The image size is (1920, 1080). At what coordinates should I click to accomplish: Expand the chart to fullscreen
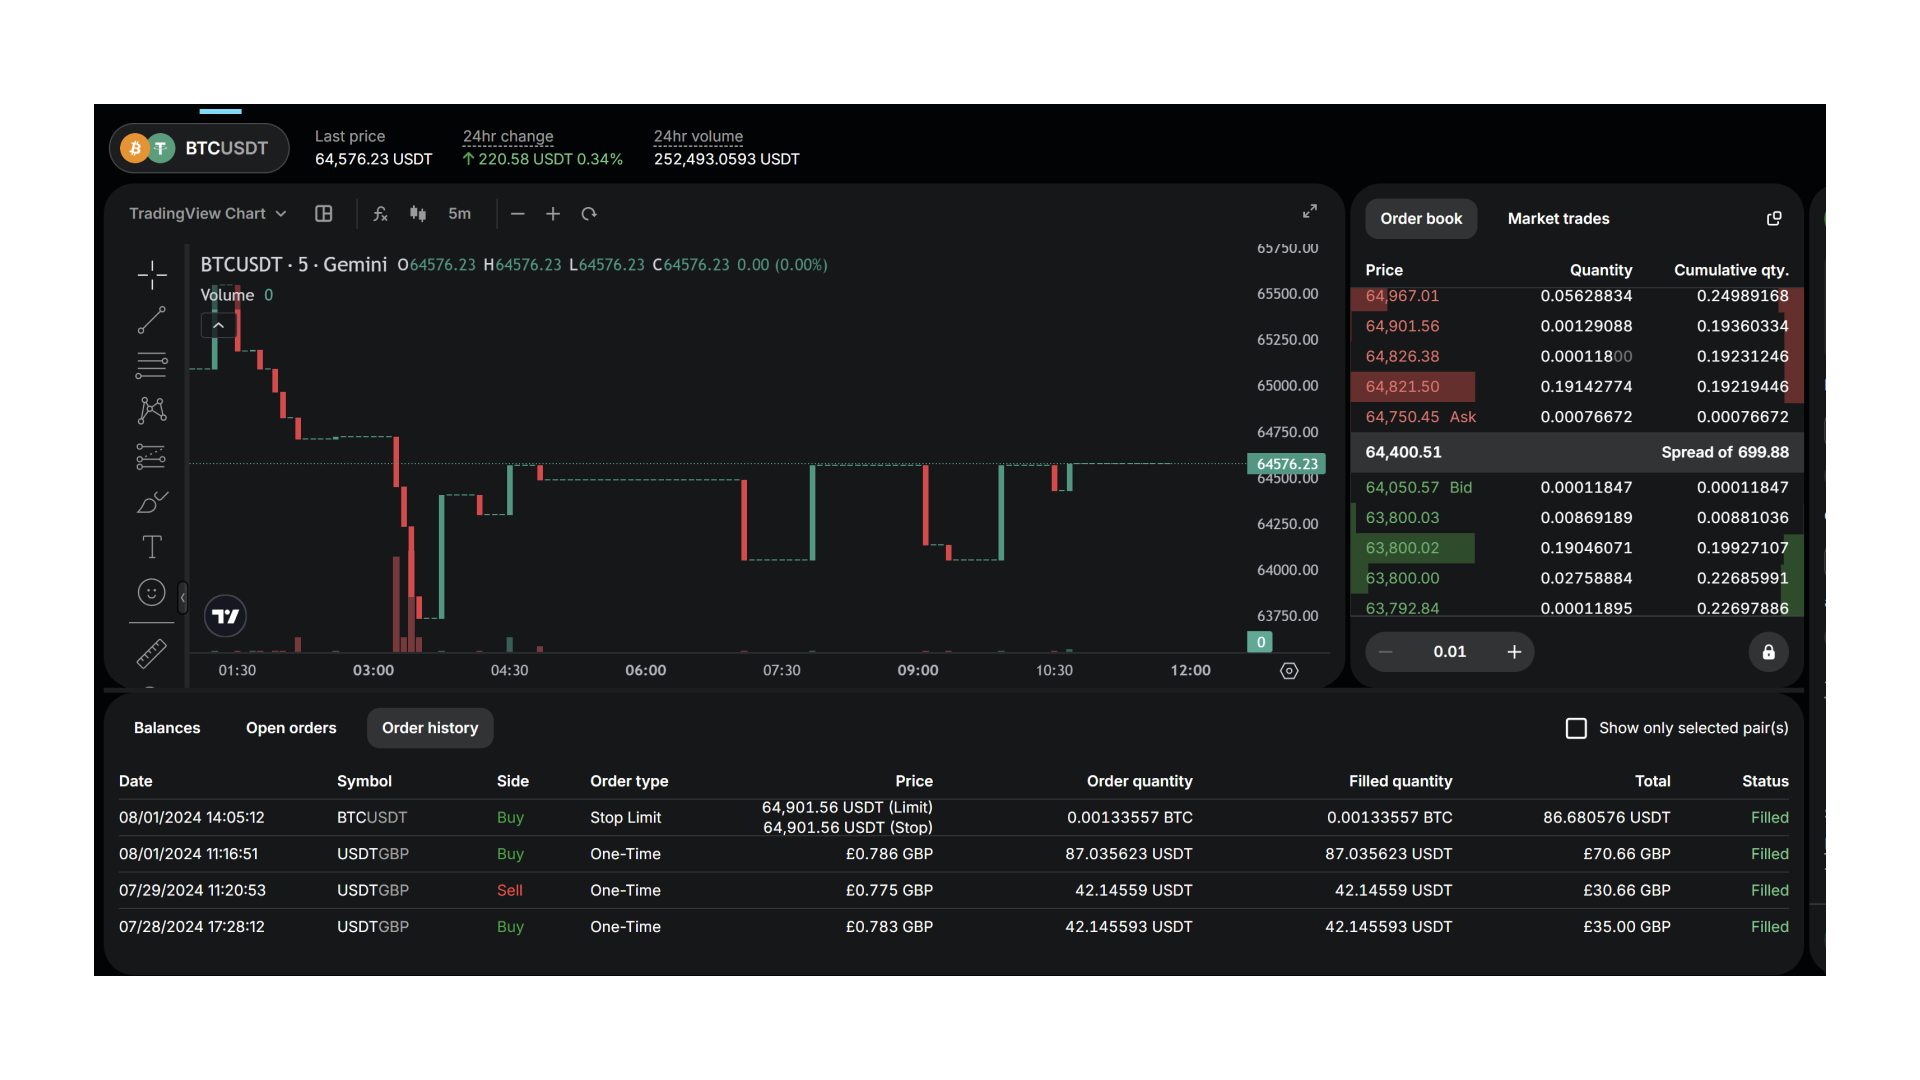pyautogui.click(x=1309, y=211)
